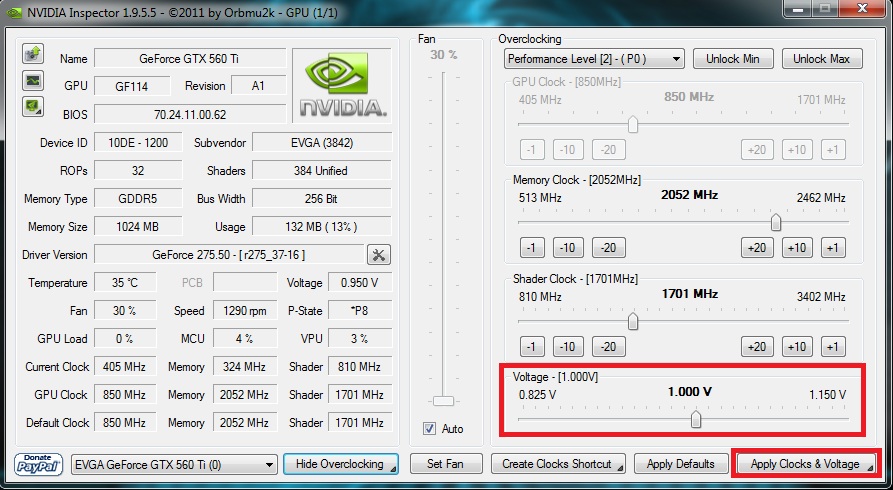Increase Memory Clock by 20 MHz
Screen dimensions: 893x490
point(757,248)
